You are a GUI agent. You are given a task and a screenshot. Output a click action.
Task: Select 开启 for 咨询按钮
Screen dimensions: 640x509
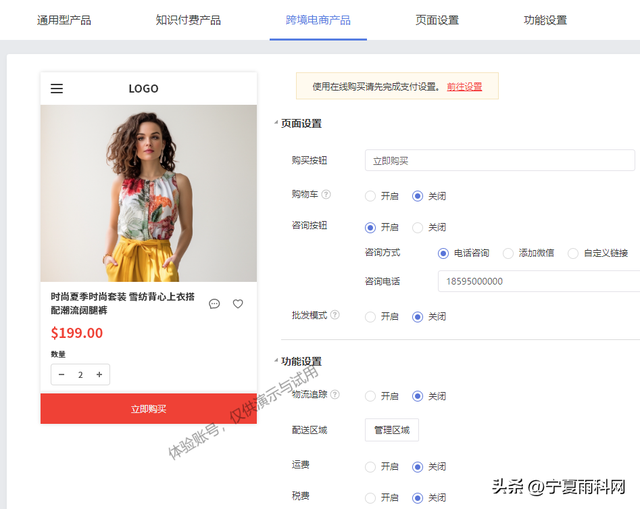coord(370,227)
